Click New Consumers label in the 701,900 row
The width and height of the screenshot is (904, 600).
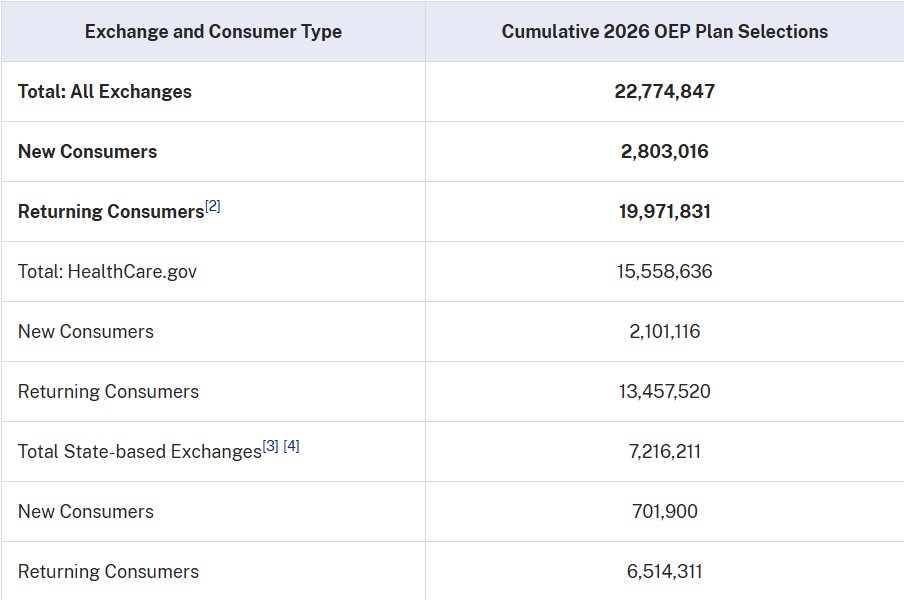[86, 512]
